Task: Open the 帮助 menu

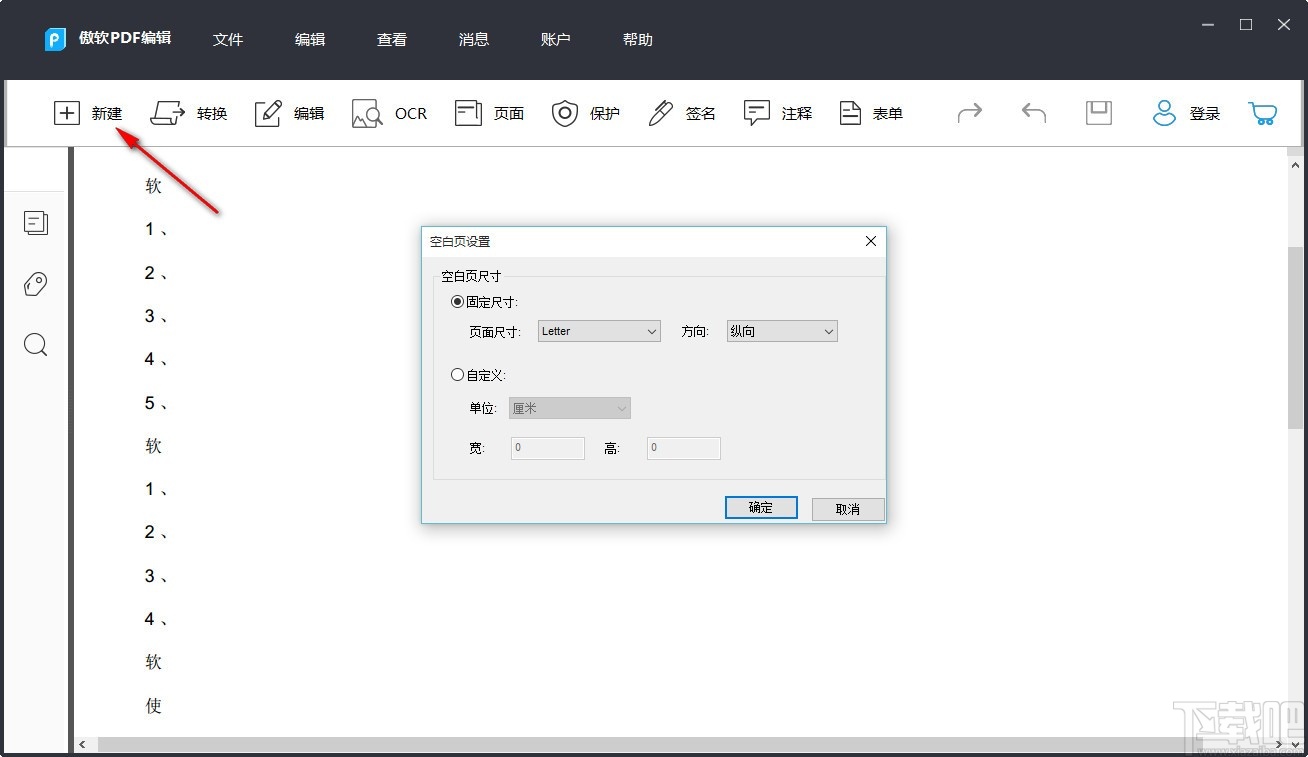Action: 637,39
